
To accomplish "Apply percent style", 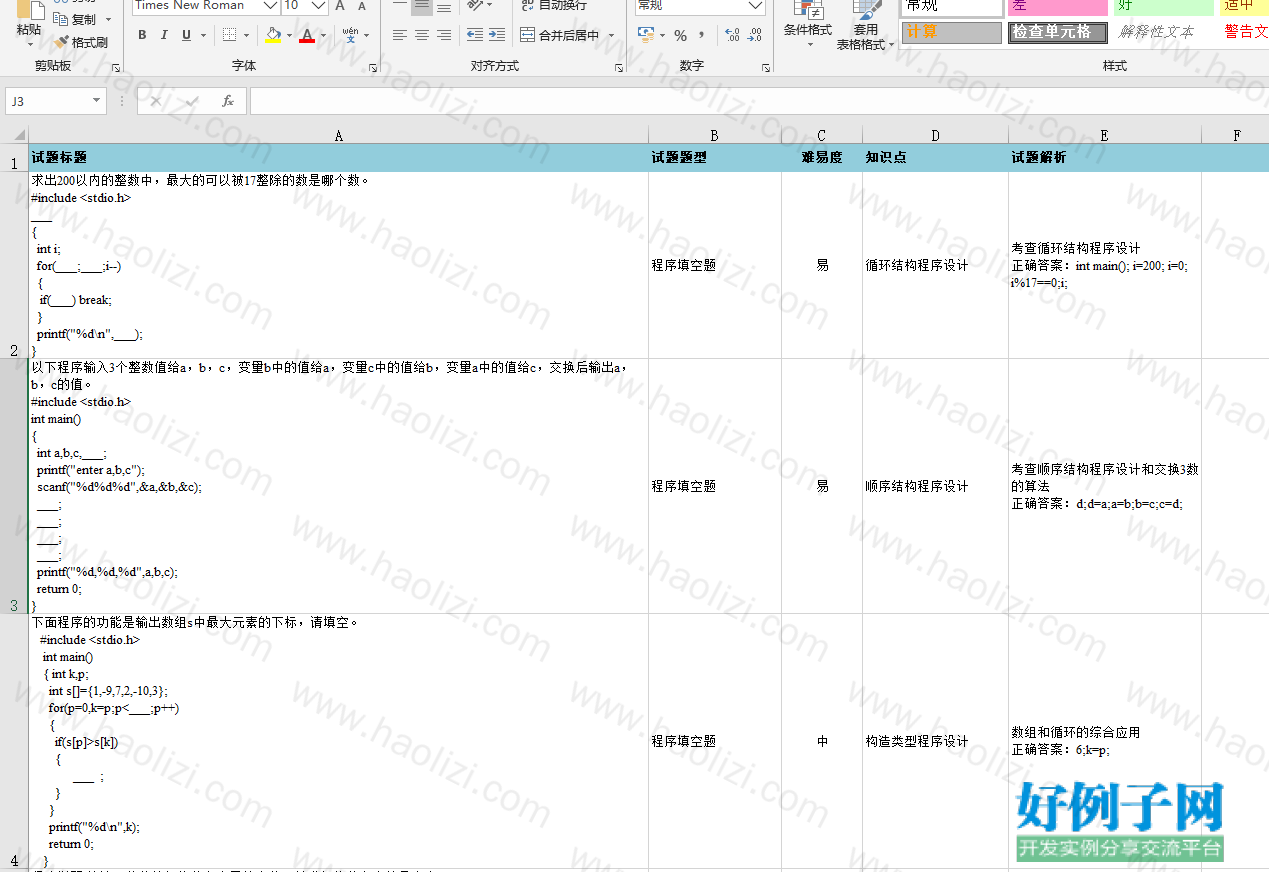I will (680, 35).
